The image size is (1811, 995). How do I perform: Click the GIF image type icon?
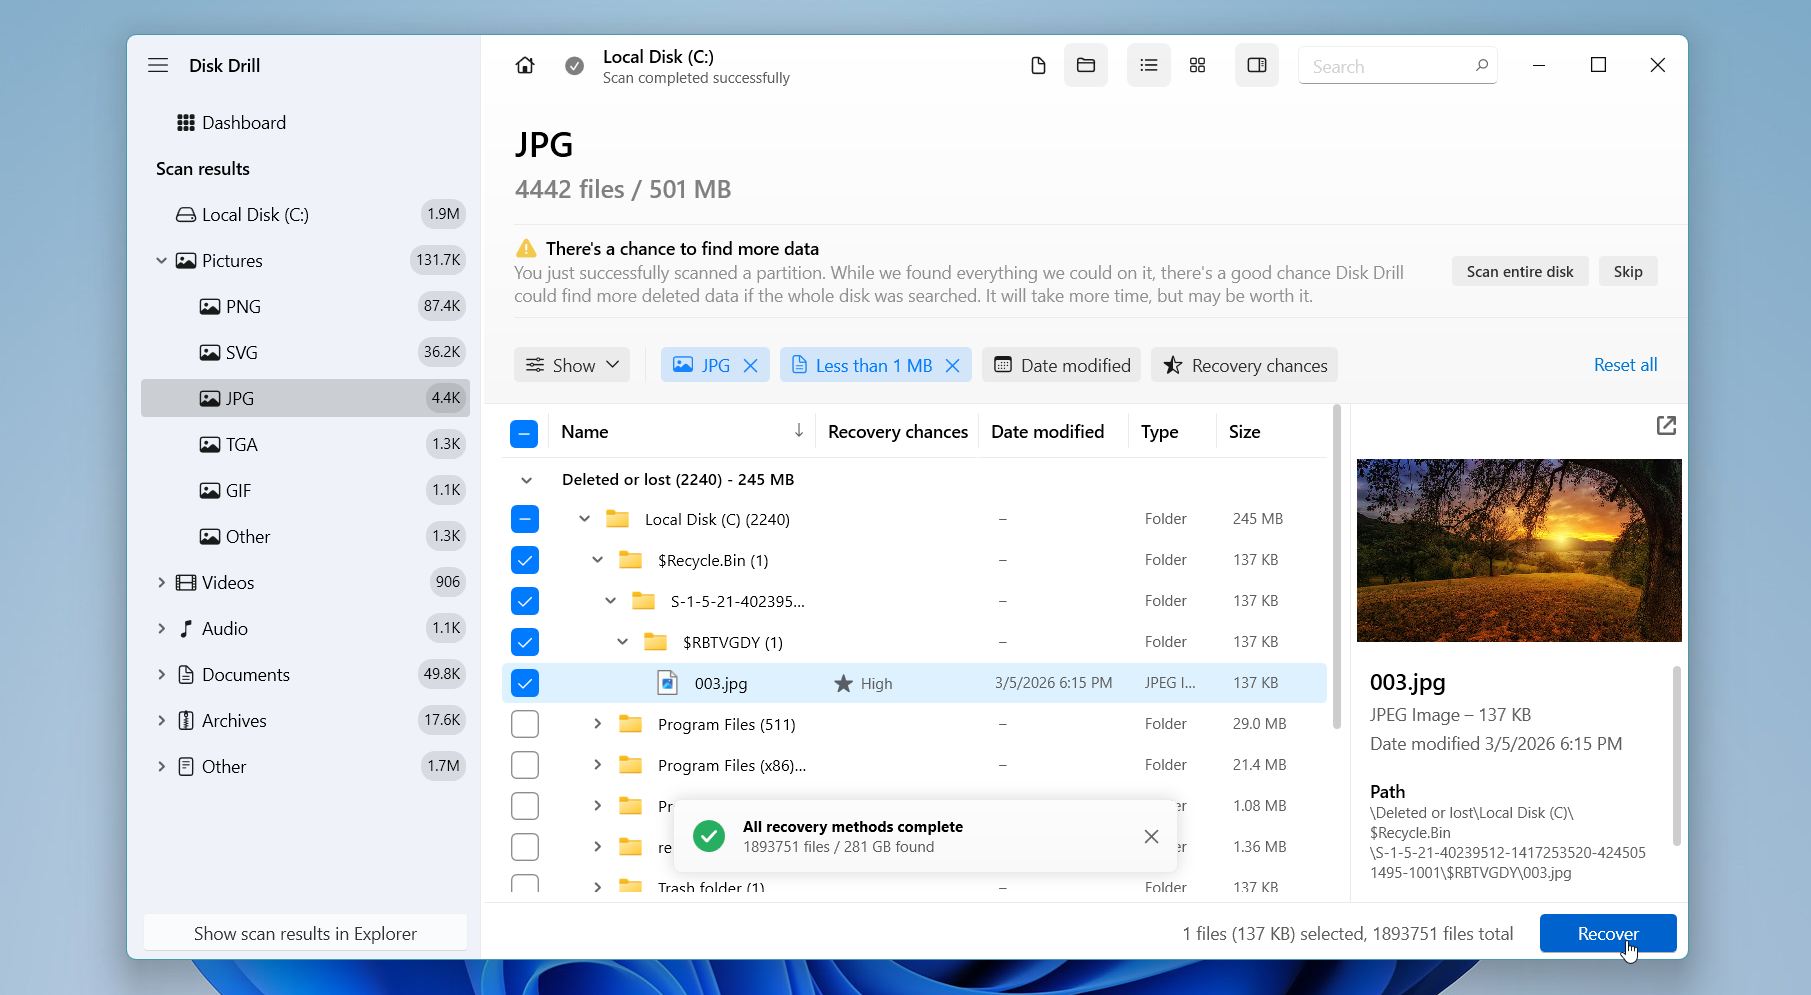coord(210,491)
